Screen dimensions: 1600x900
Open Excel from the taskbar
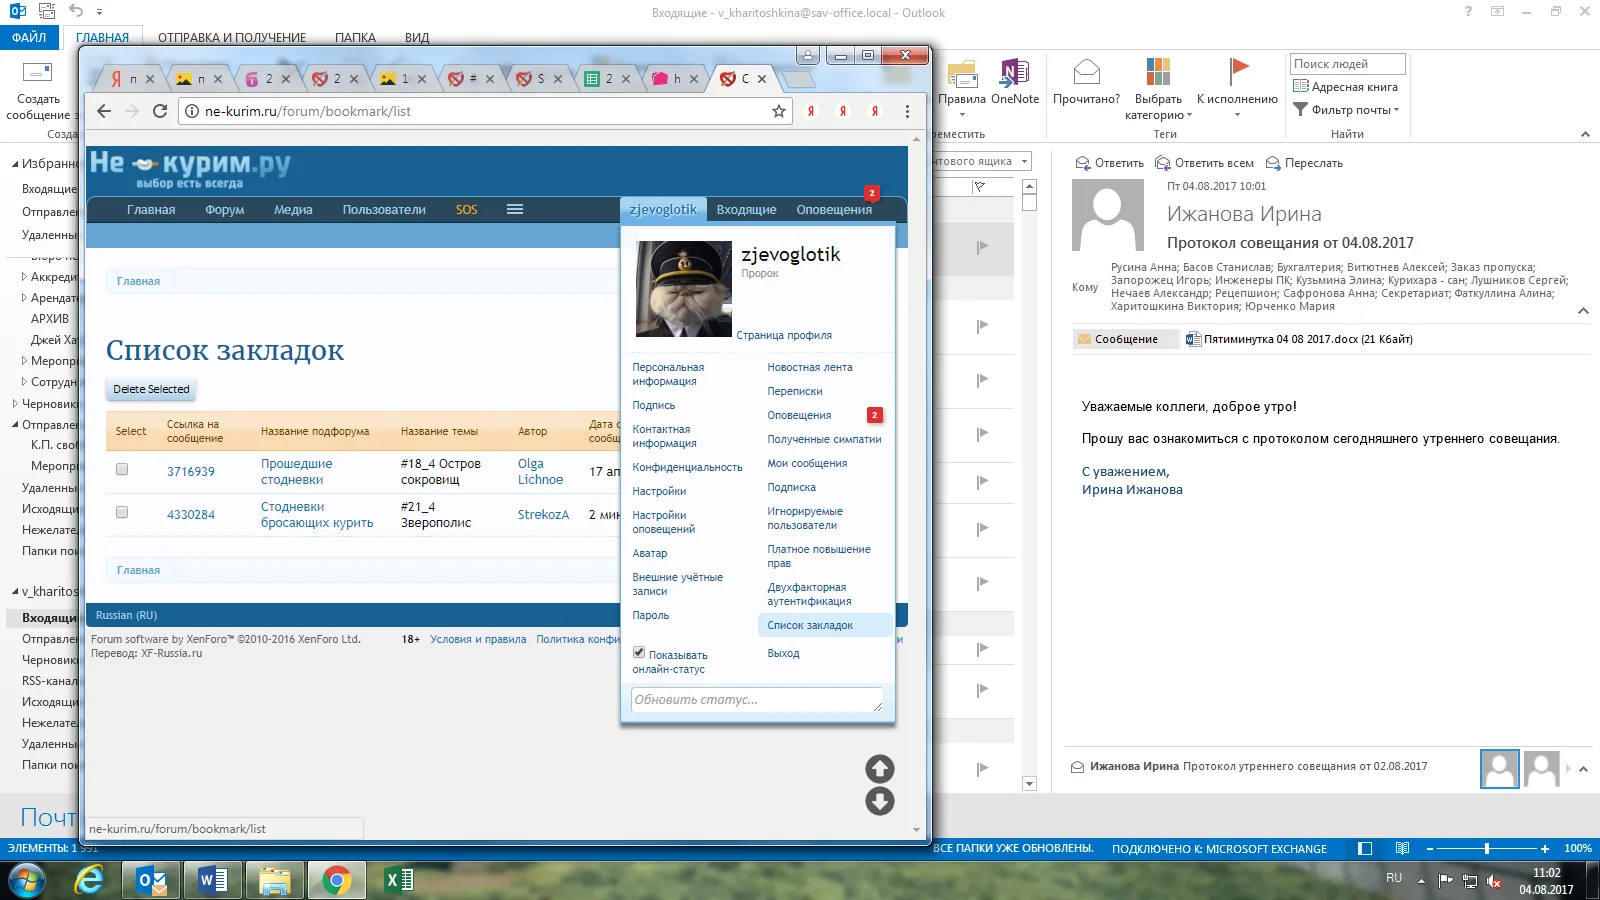point(399,880)
